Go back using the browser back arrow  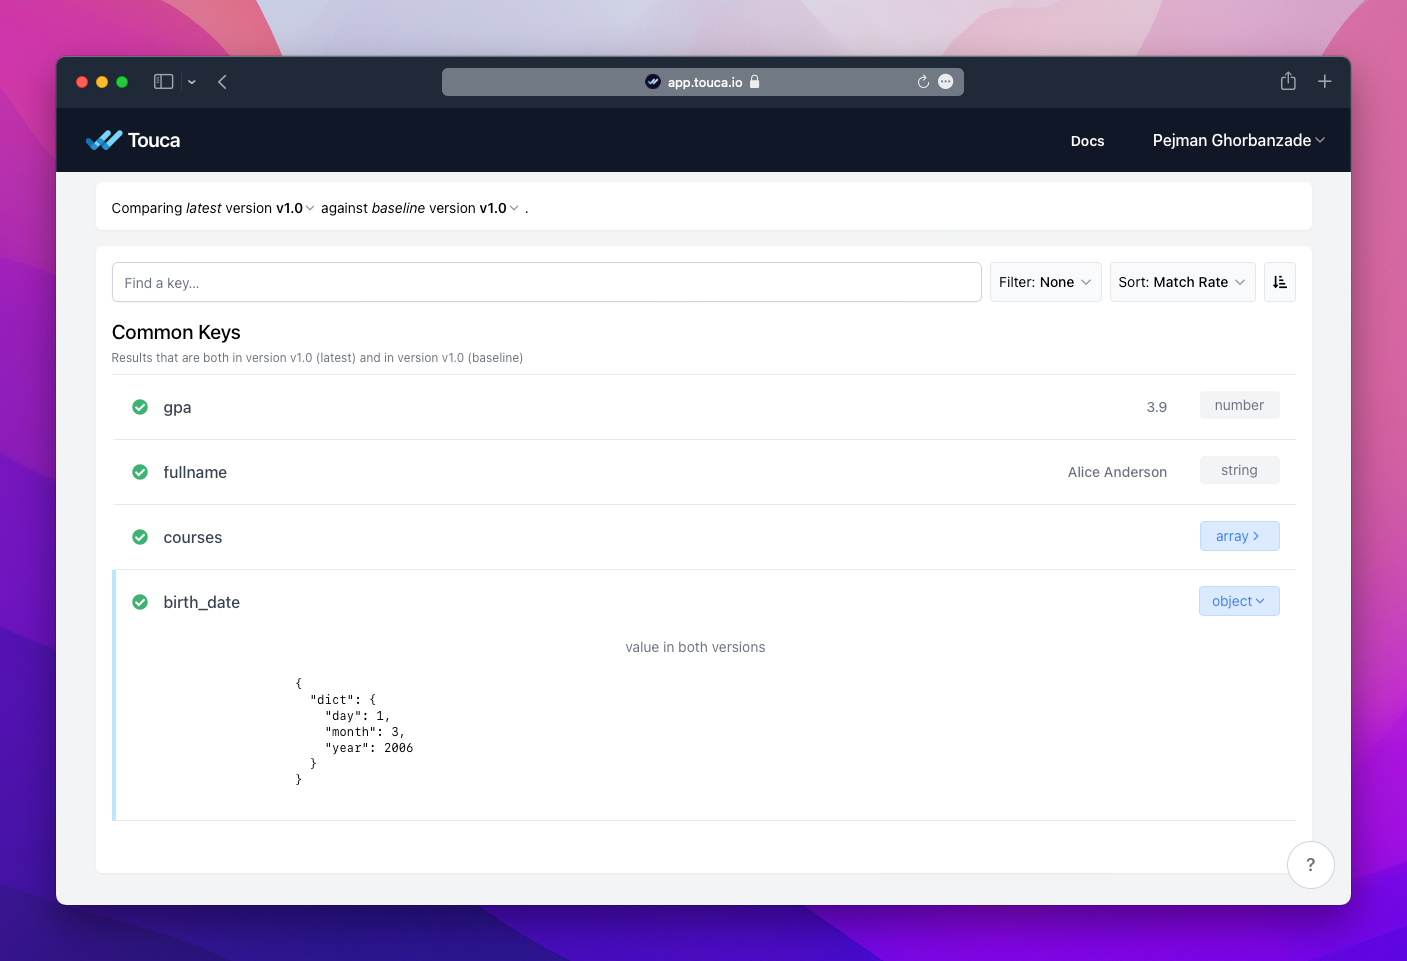[x=222, y=82]
